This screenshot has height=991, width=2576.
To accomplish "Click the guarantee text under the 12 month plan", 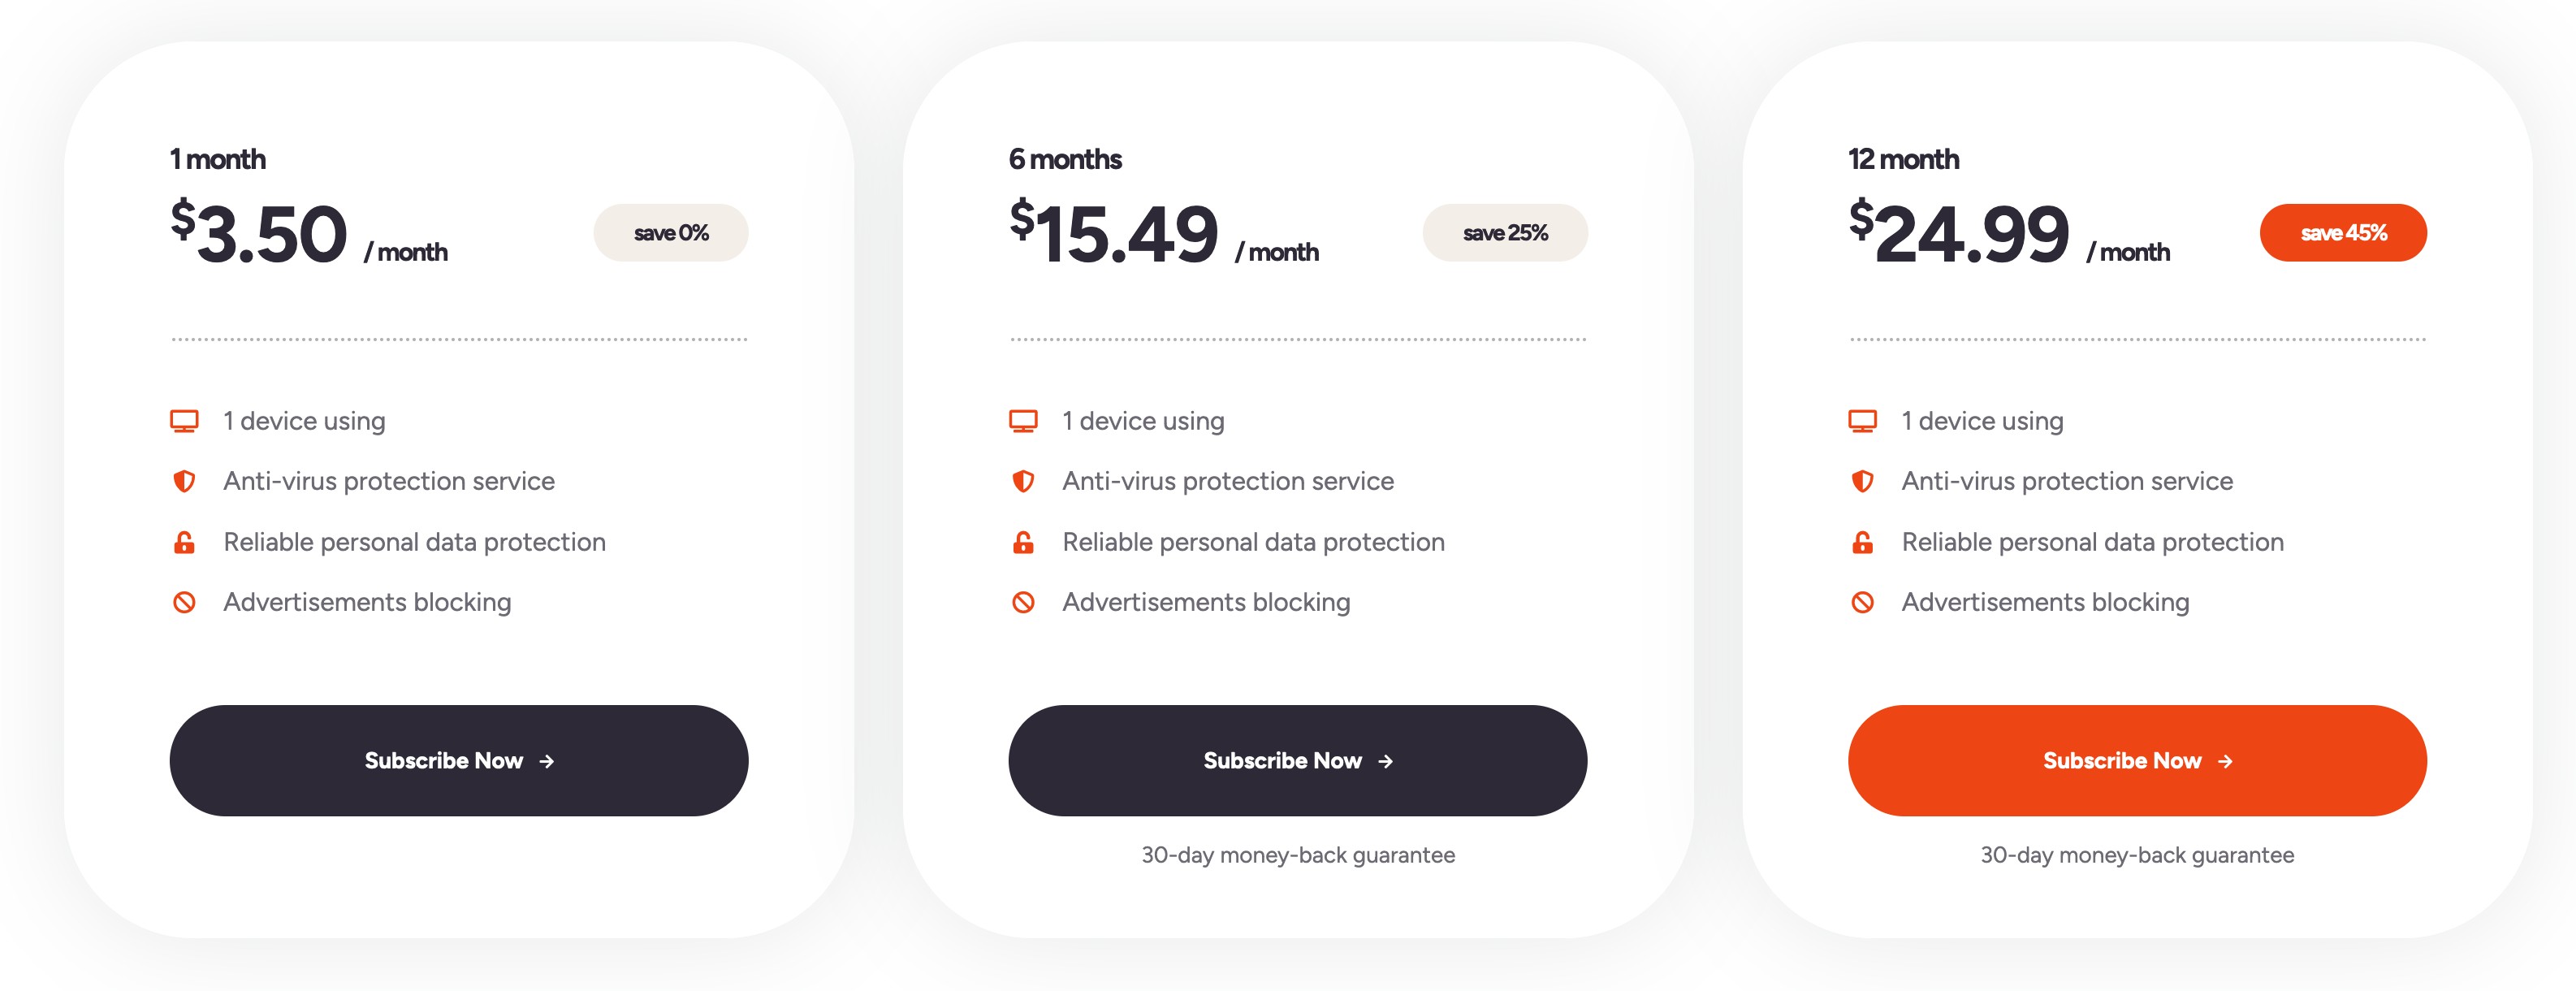I will pos(2137,855).
